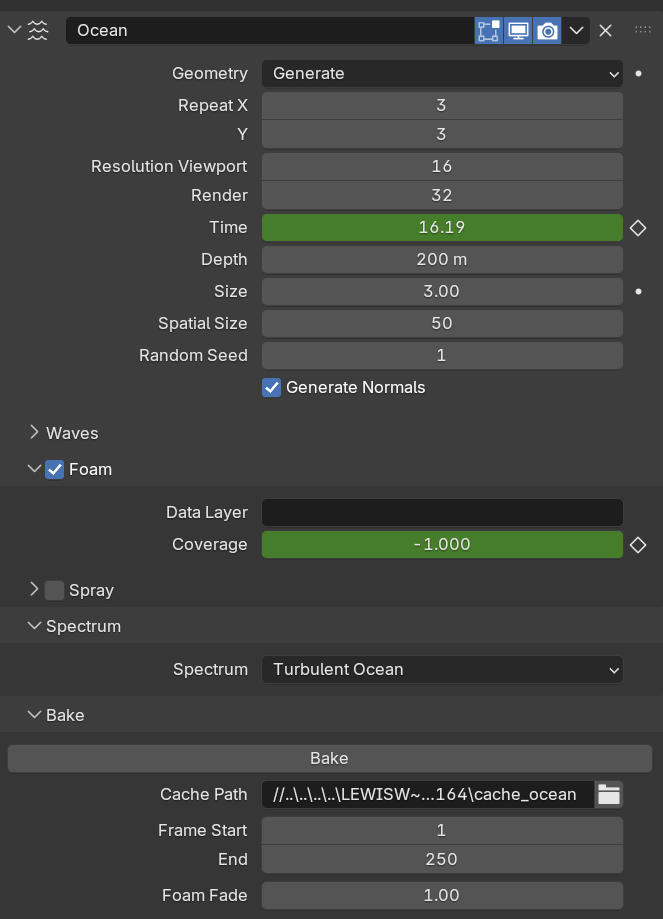Expand the Spray subpanel arrow
Screen dimensions: 663x919
pyautogui.click(x=34, y=590)
